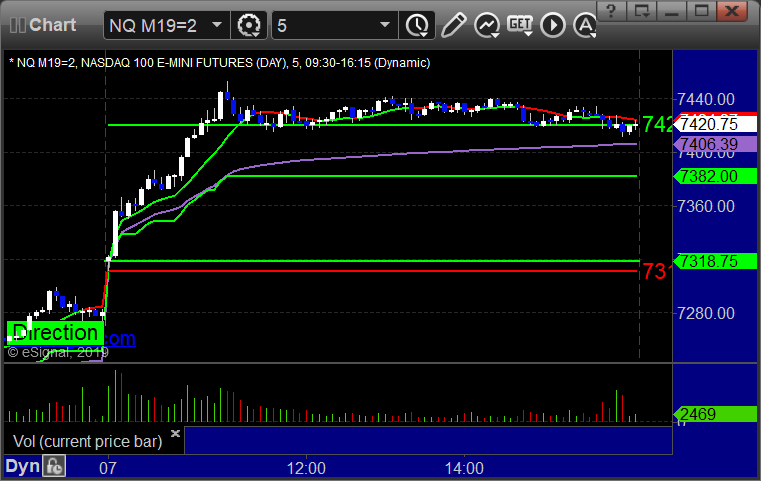Expand the NQ M19=2 symbol dropdown
761x481 pixels.
pyautogui.click(x=217, y=25)
